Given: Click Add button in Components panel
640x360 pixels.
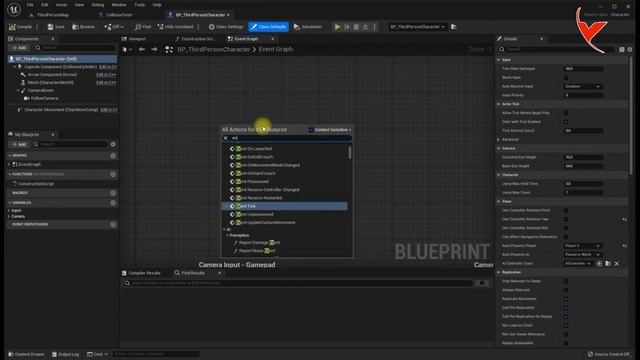Looking at the screenshot, I should pyautogui.click(x=19, y=48).
